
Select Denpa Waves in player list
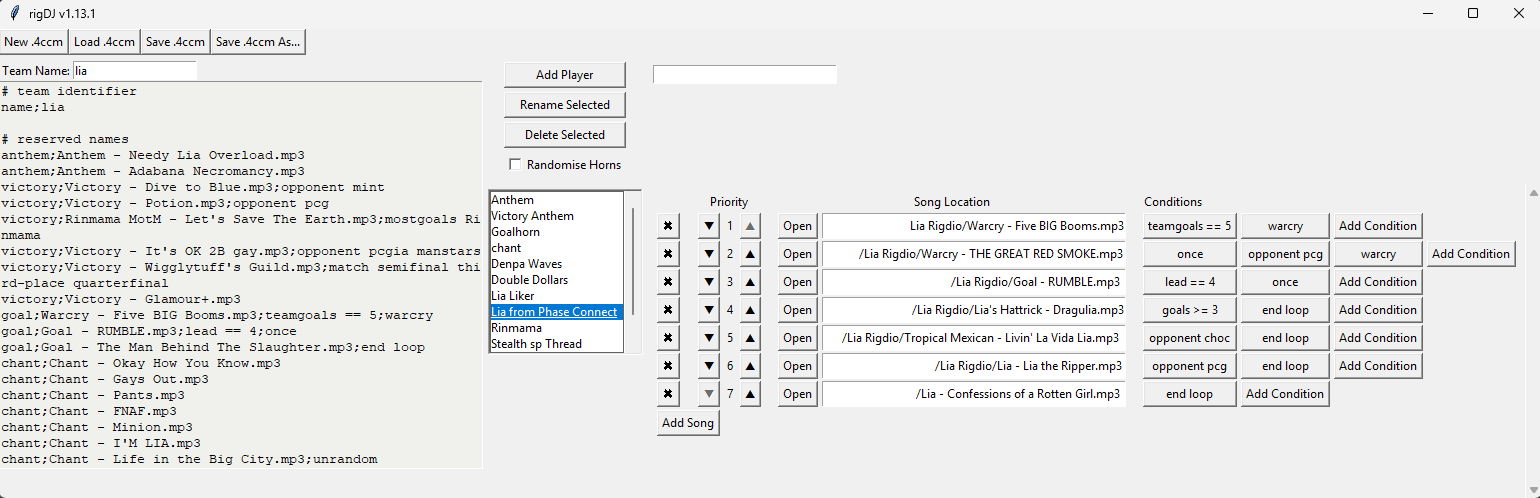pyautogui.click(x=556, y=264)
